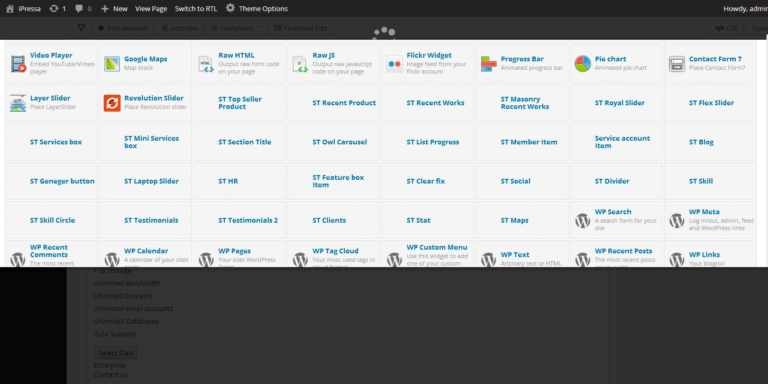Add ST Services box element
The height and width of the screenshot is (384, 768).
(51, 142)
